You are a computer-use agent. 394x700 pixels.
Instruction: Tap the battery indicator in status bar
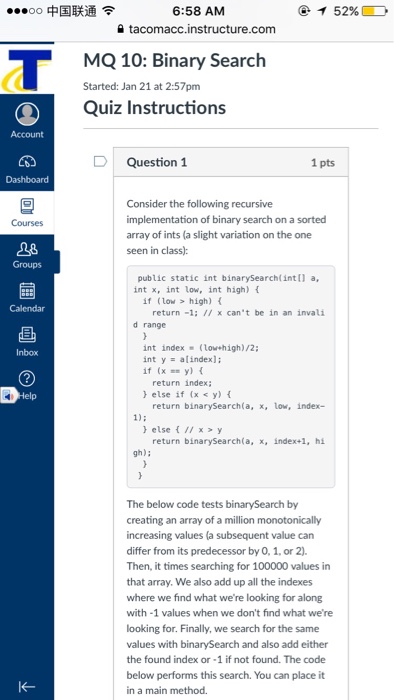coord(374,11)
